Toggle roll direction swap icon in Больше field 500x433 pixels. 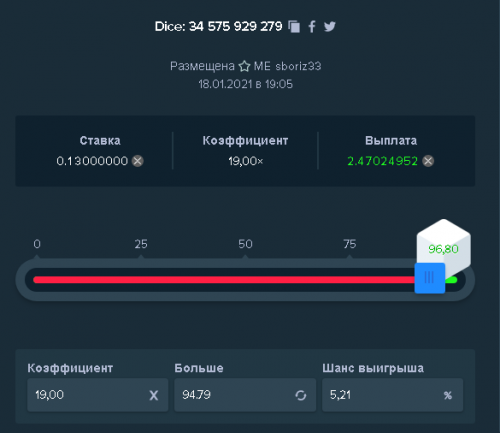tap(301, 395)
